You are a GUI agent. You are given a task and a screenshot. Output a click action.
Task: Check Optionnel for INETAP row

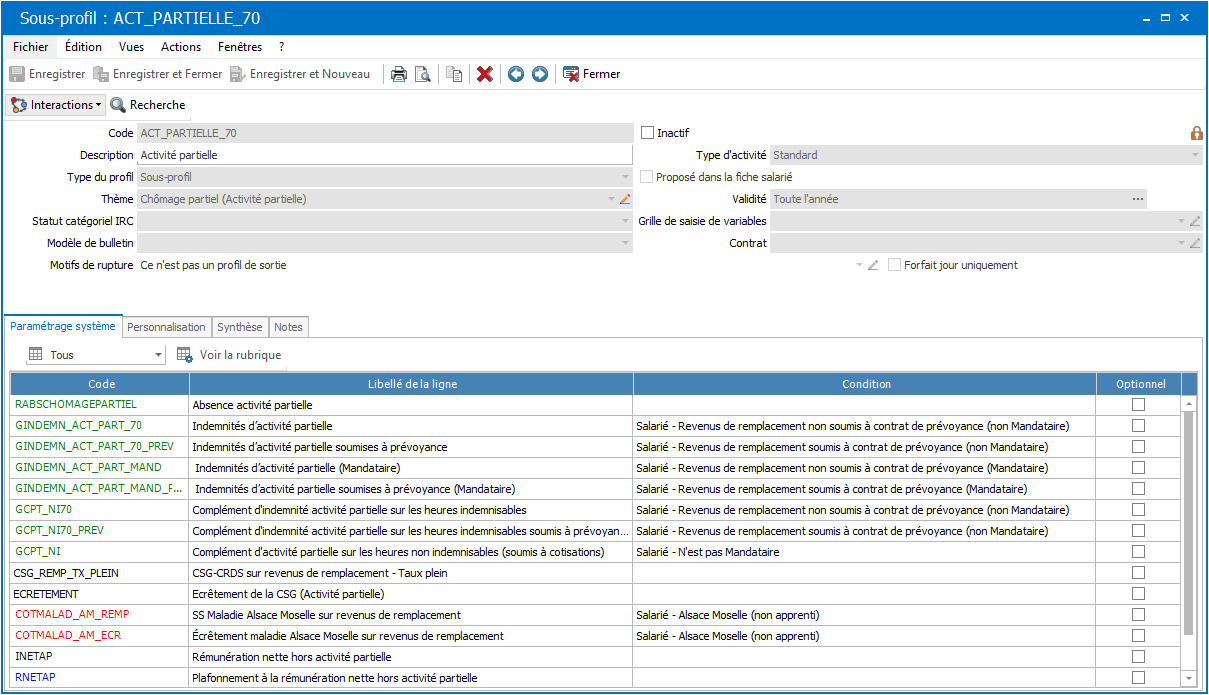point(1138,657)
